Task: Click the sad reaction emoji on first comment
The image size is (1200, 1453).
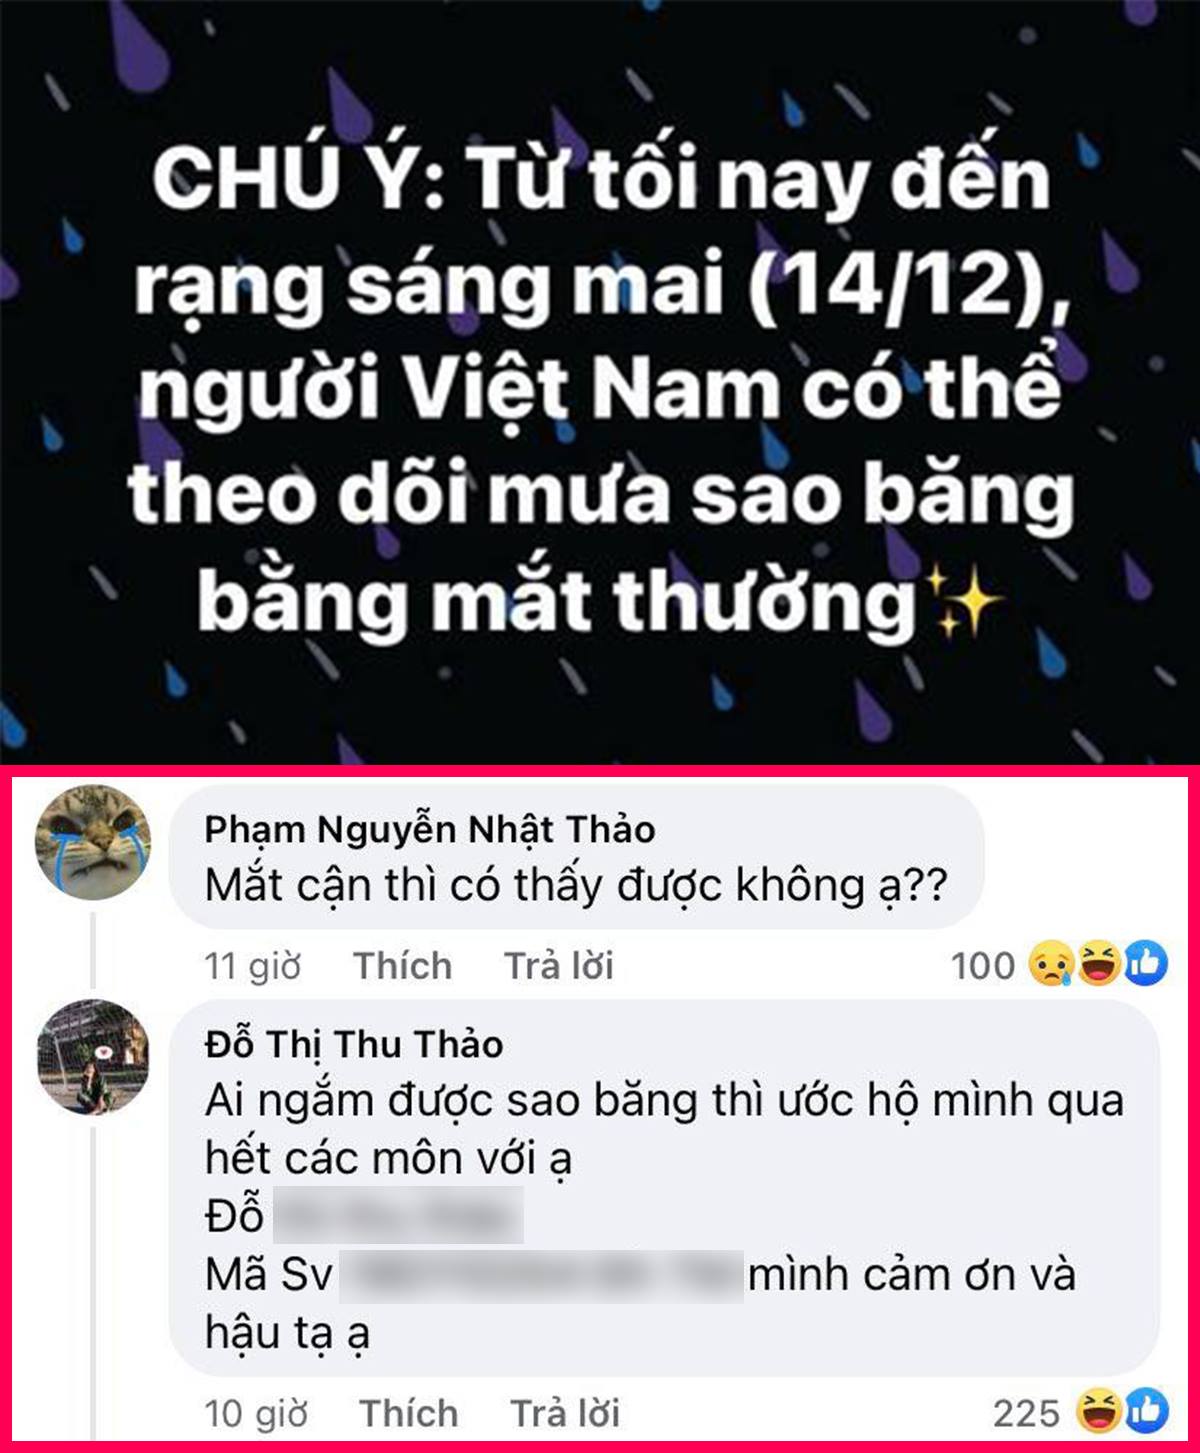Action: pos(1050,965)
